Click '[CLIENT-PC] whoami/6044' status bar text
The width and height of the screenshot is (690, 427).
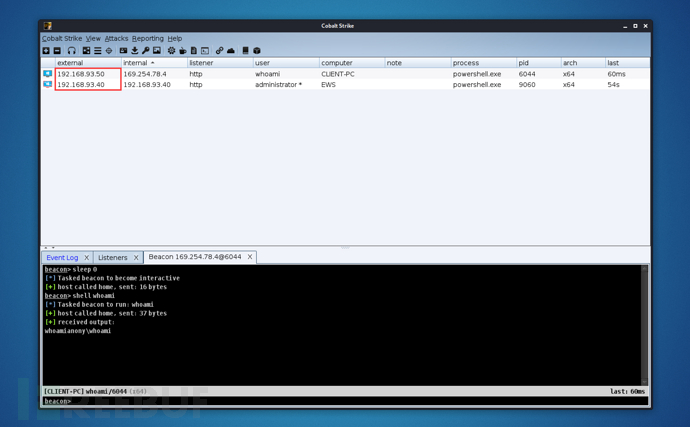coord(85,391)
